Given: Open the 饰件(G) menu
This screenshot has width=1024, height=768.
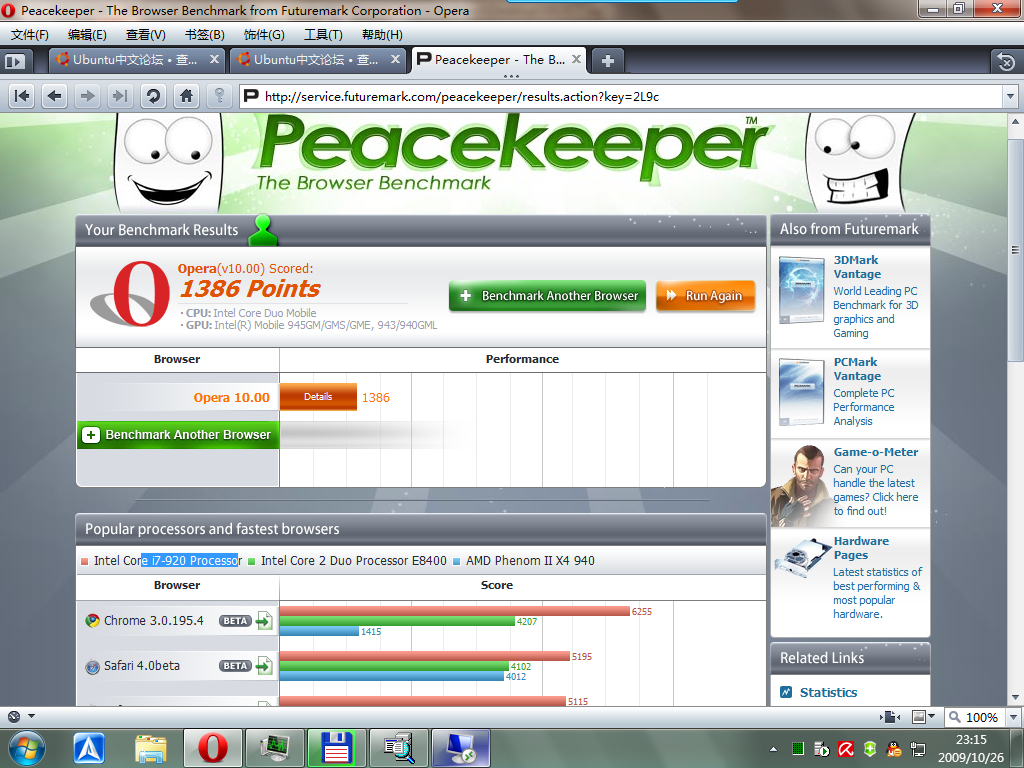Looking at the screenshot, I should (x=264, y=35).
